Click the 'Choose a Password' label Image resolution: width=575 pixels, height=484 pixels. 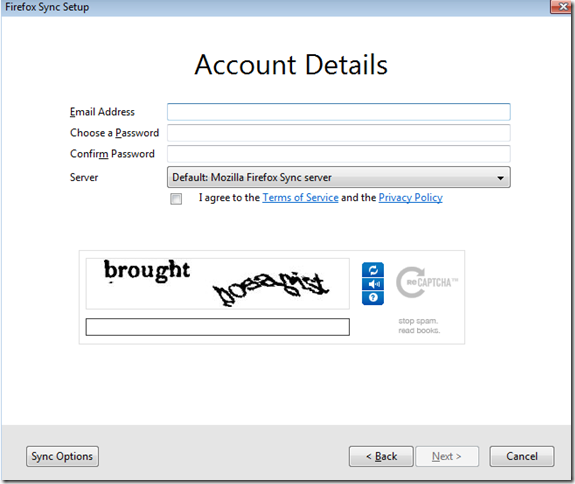[114, 133]
